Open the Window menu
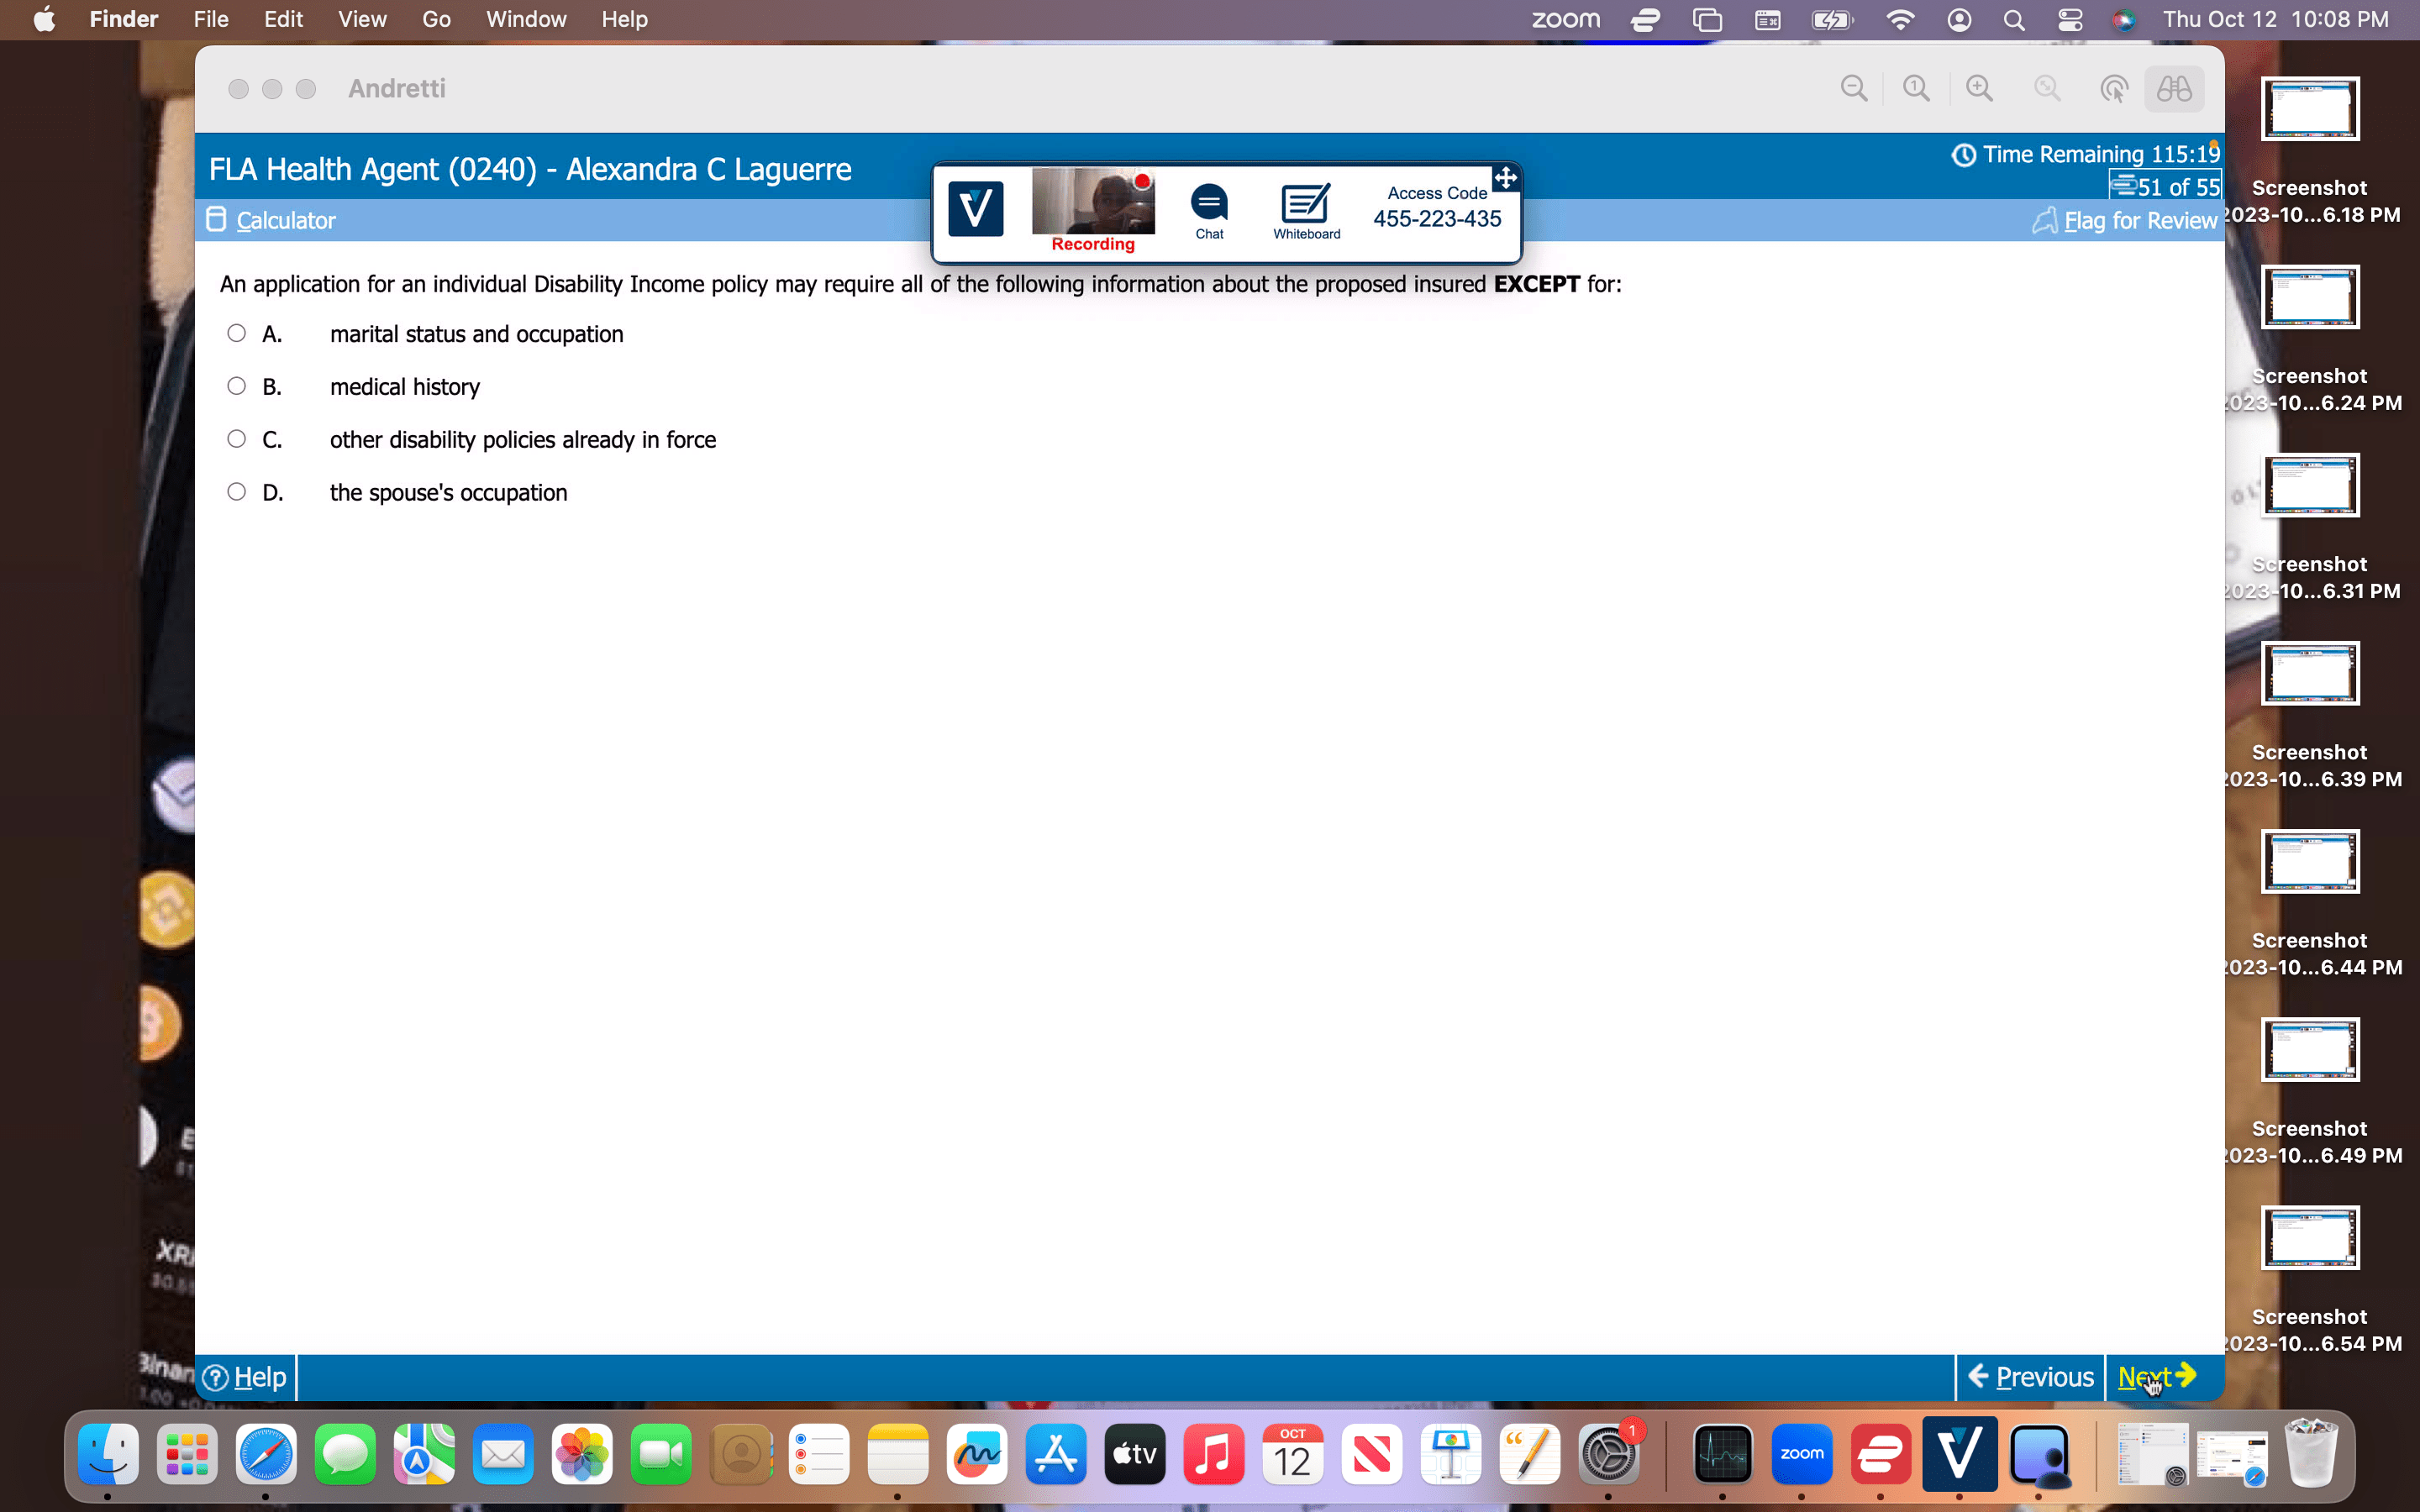The height and width of the screenshot is (1512, 2420). tap(526, 20)
